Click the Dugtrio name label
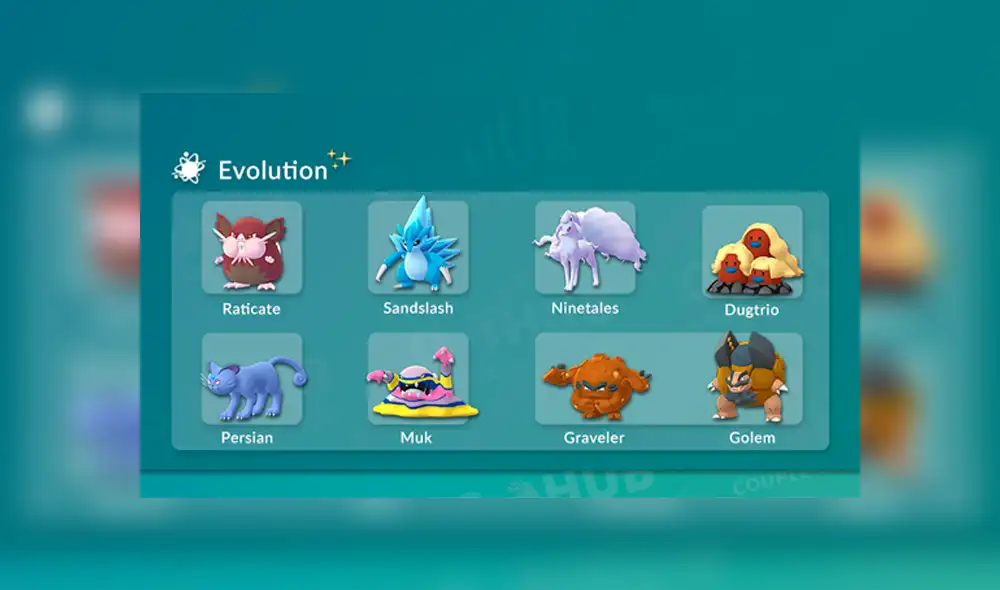Image resolution: width=1000 pixels, height=590 pixels. (x=753, y=310)
